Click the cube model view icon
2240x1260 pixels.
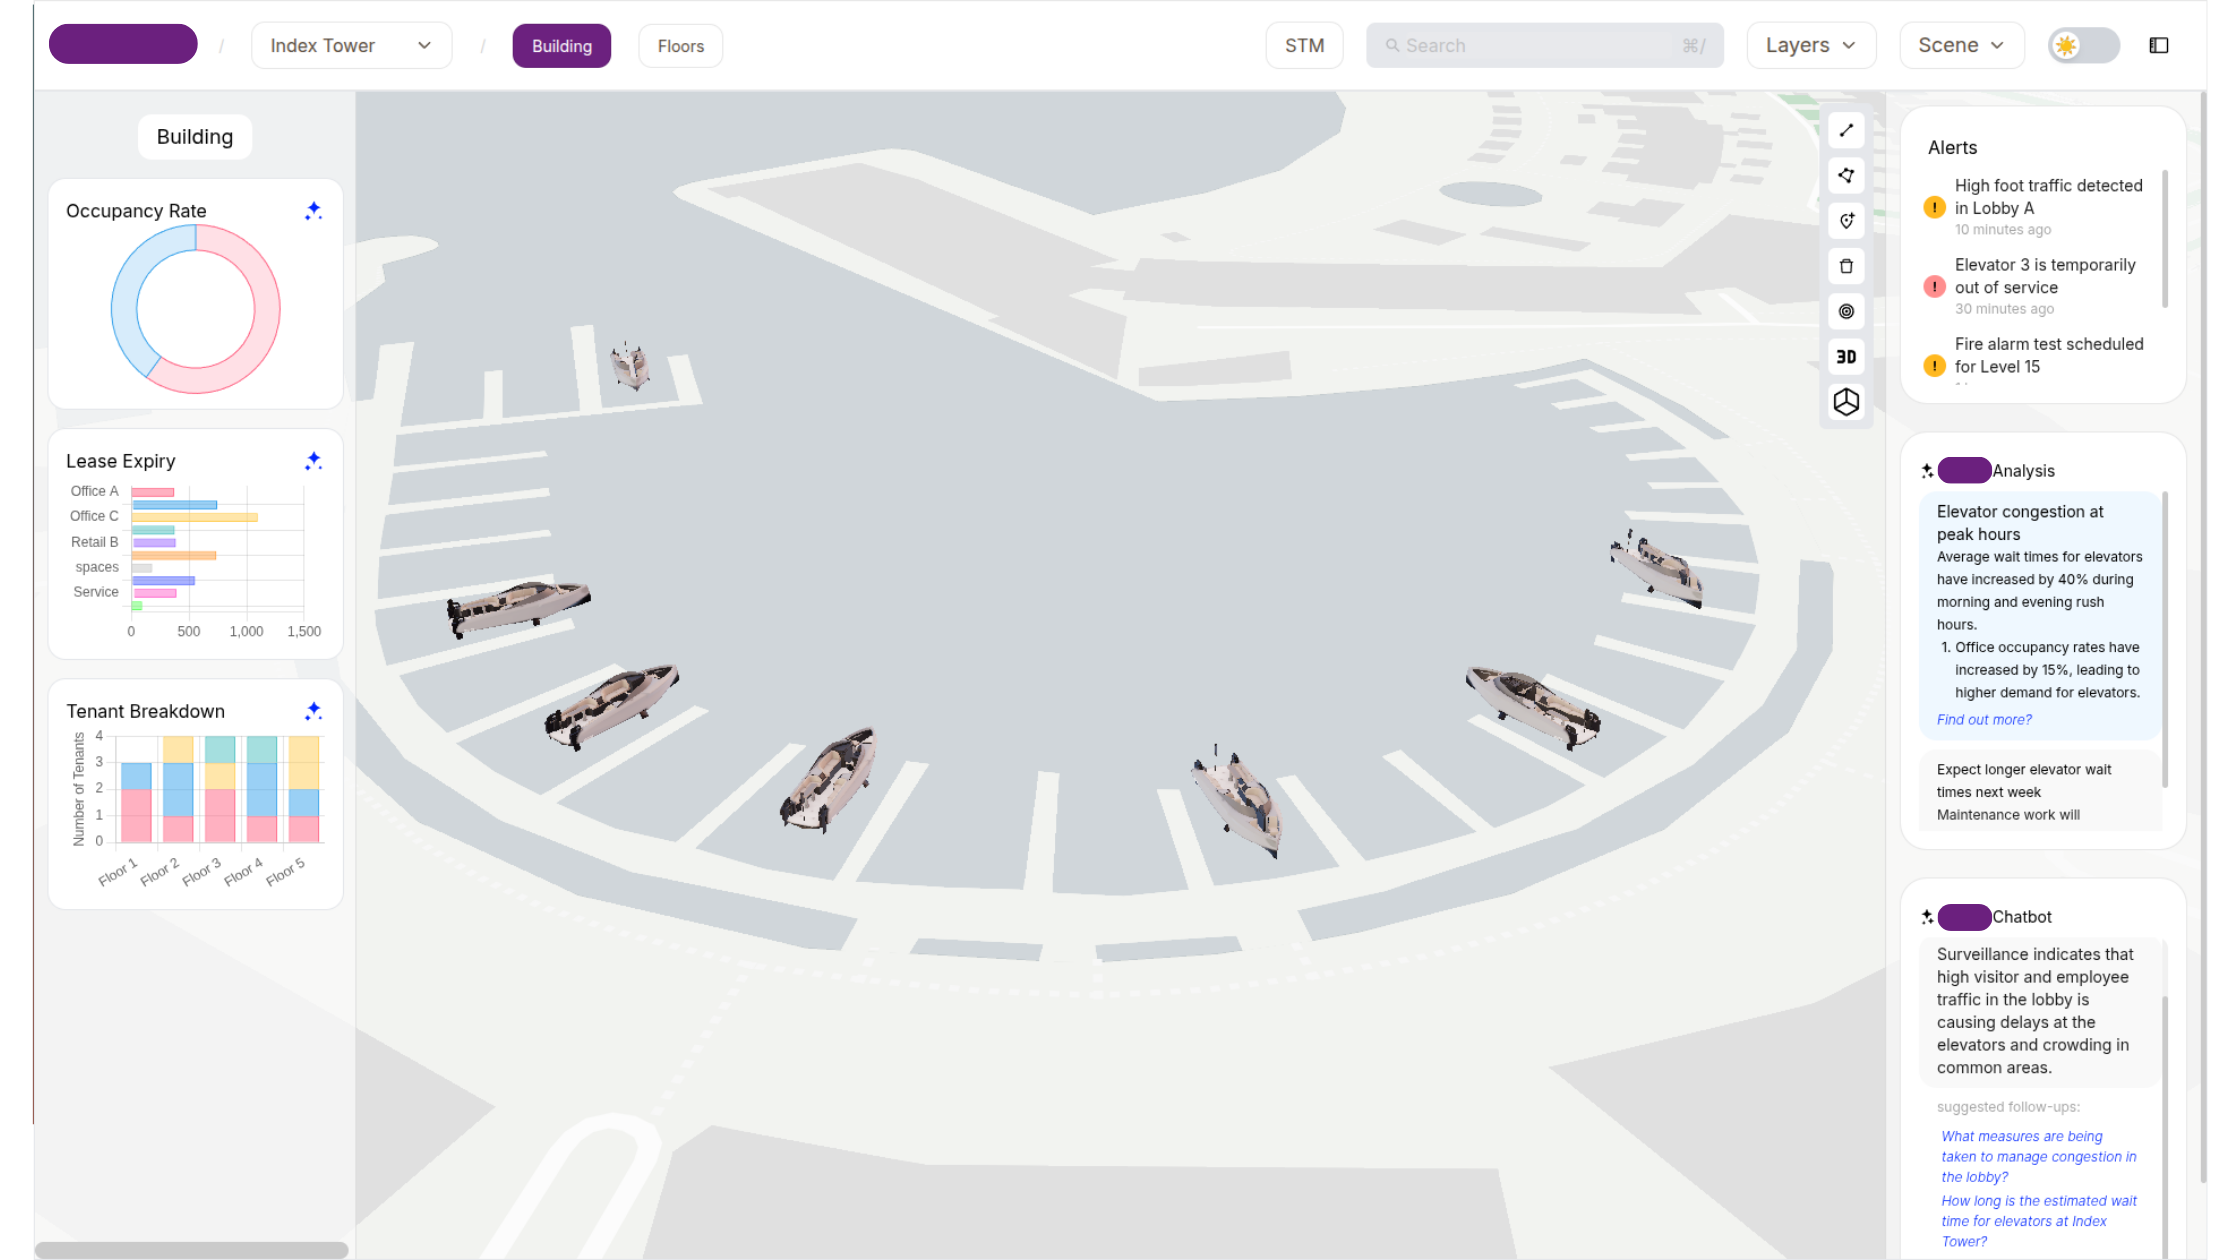pyautogui.click(x=1846, y=402)
